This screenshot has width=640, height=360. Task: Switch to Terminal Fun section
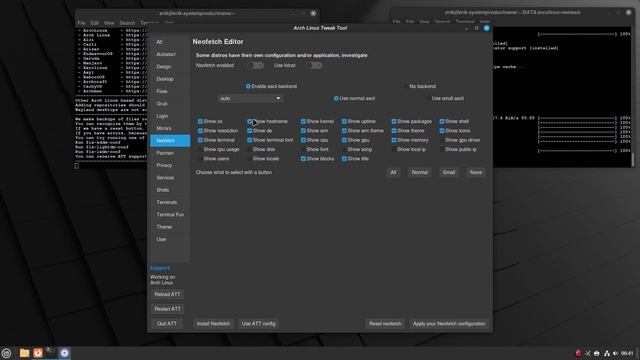click(170, 215)
